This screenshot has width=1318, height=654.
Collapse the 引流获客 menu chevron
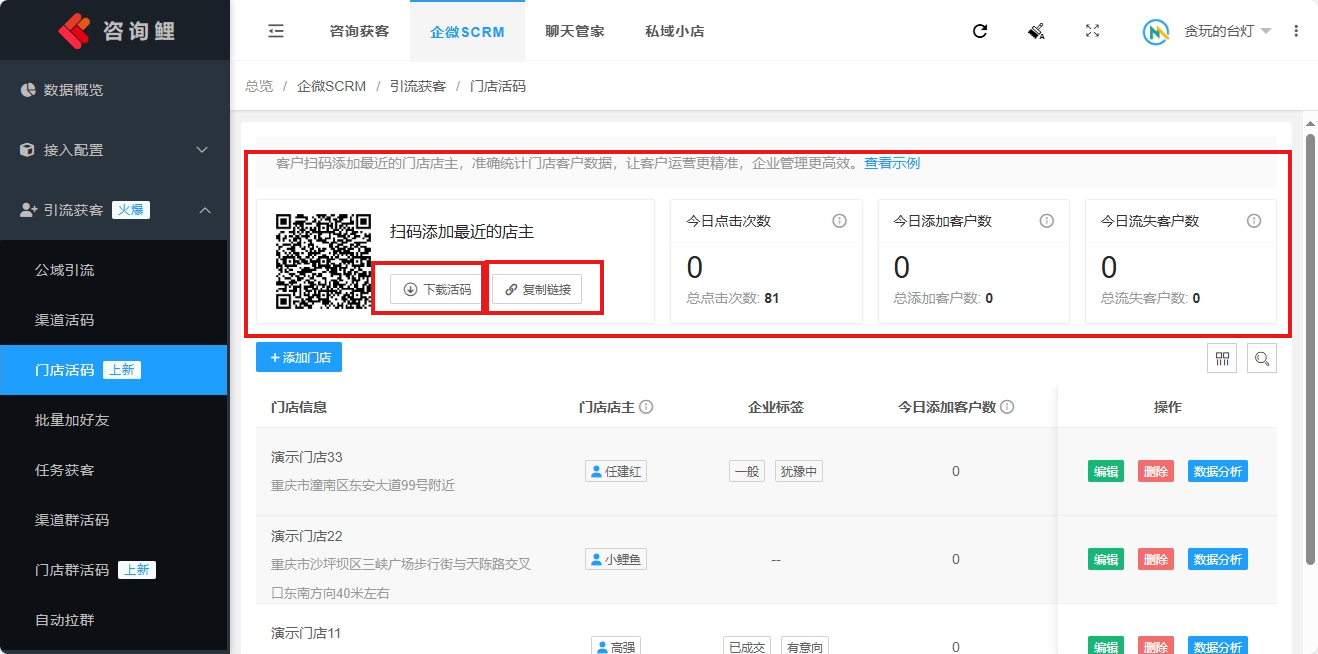pos(204,210)
